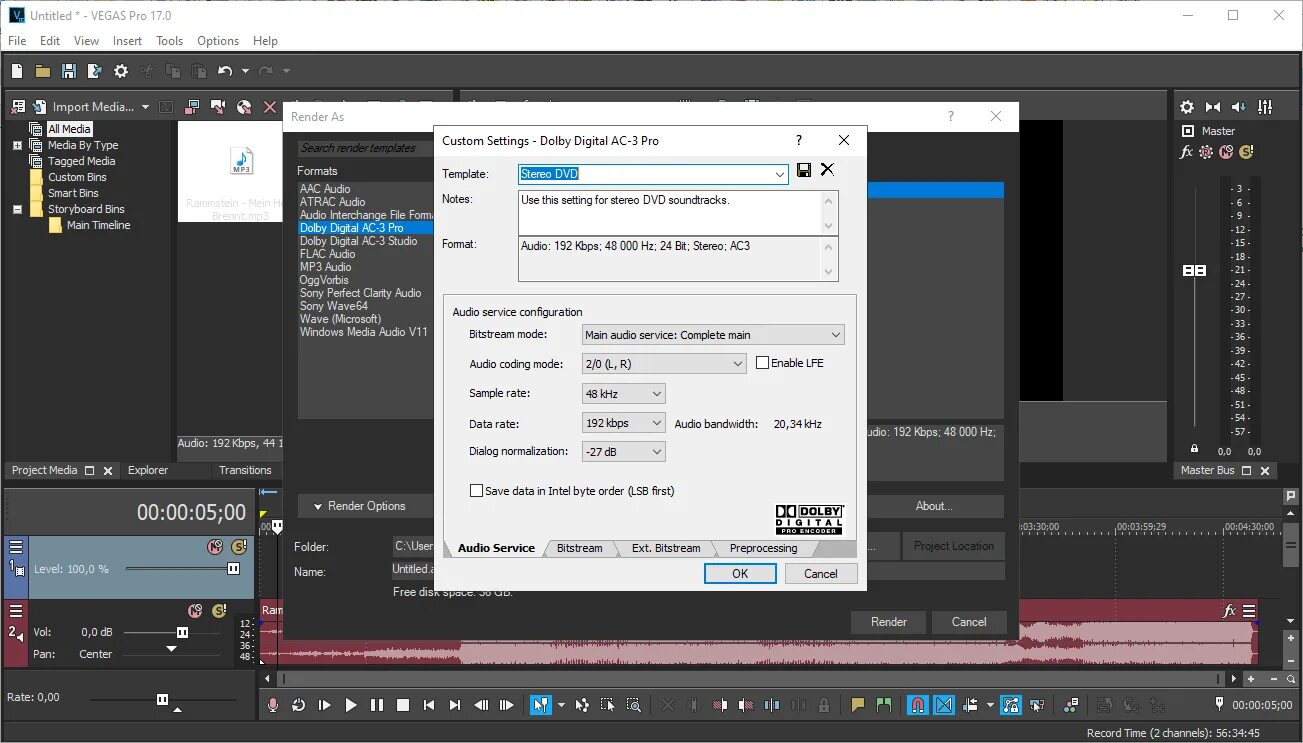Remove selected media with the red X
The image size is (1303, 743).
point(269,107)
